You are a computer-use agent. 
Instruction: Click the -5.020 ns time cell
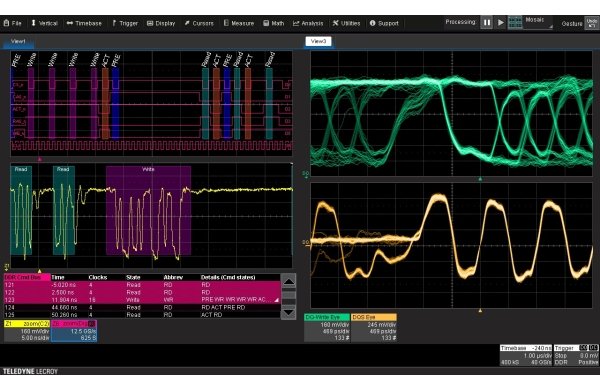click(x=64, y=285)
